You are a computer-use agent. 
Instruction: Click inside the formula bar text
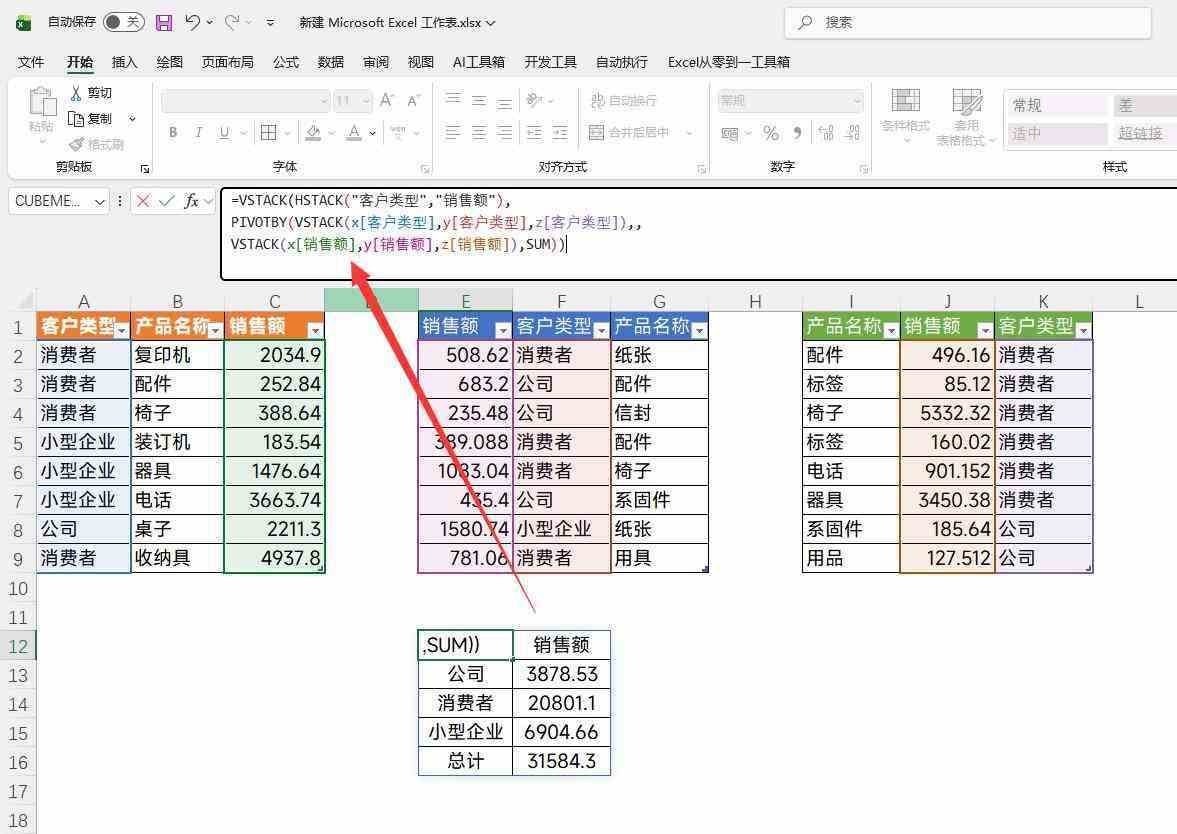pyautogui.click(x=698, y=233)
